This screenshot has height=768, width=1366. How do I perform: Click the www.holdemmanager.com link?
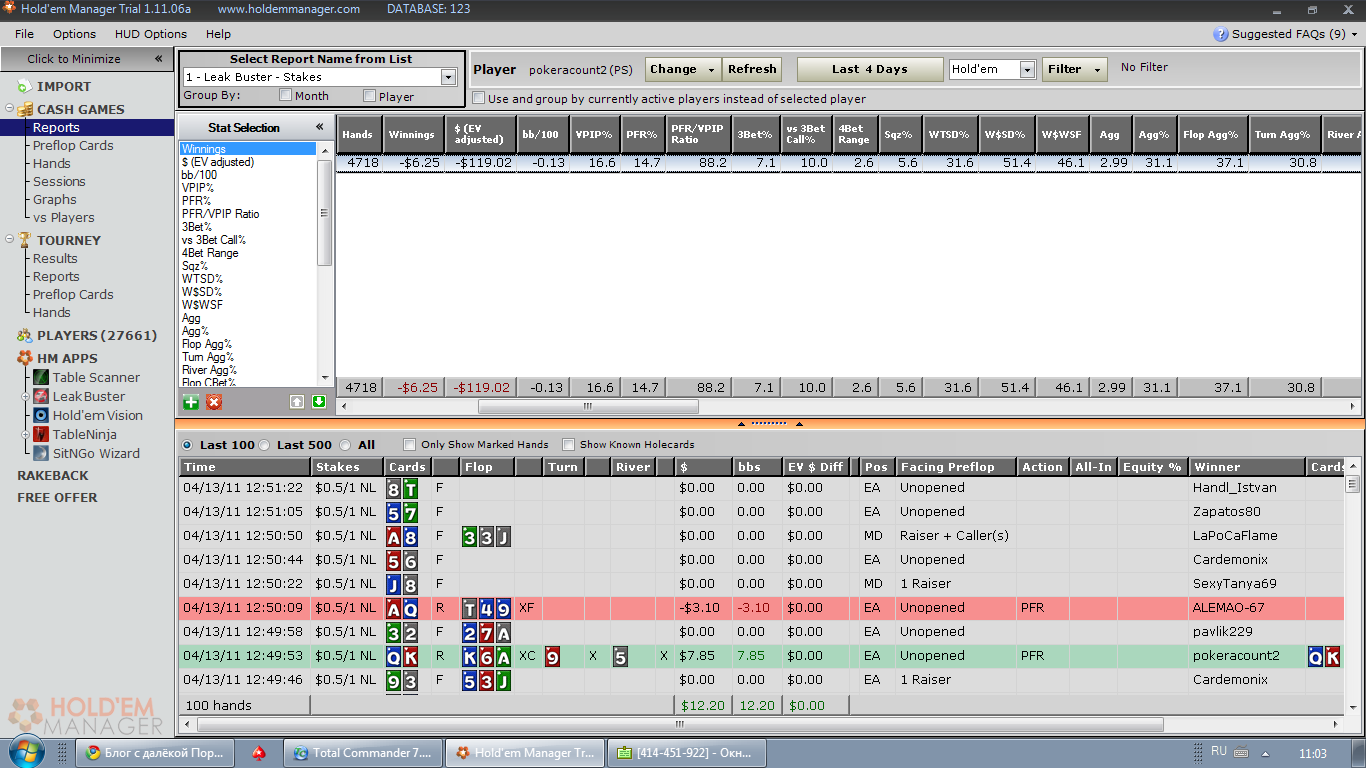point(289,9)
